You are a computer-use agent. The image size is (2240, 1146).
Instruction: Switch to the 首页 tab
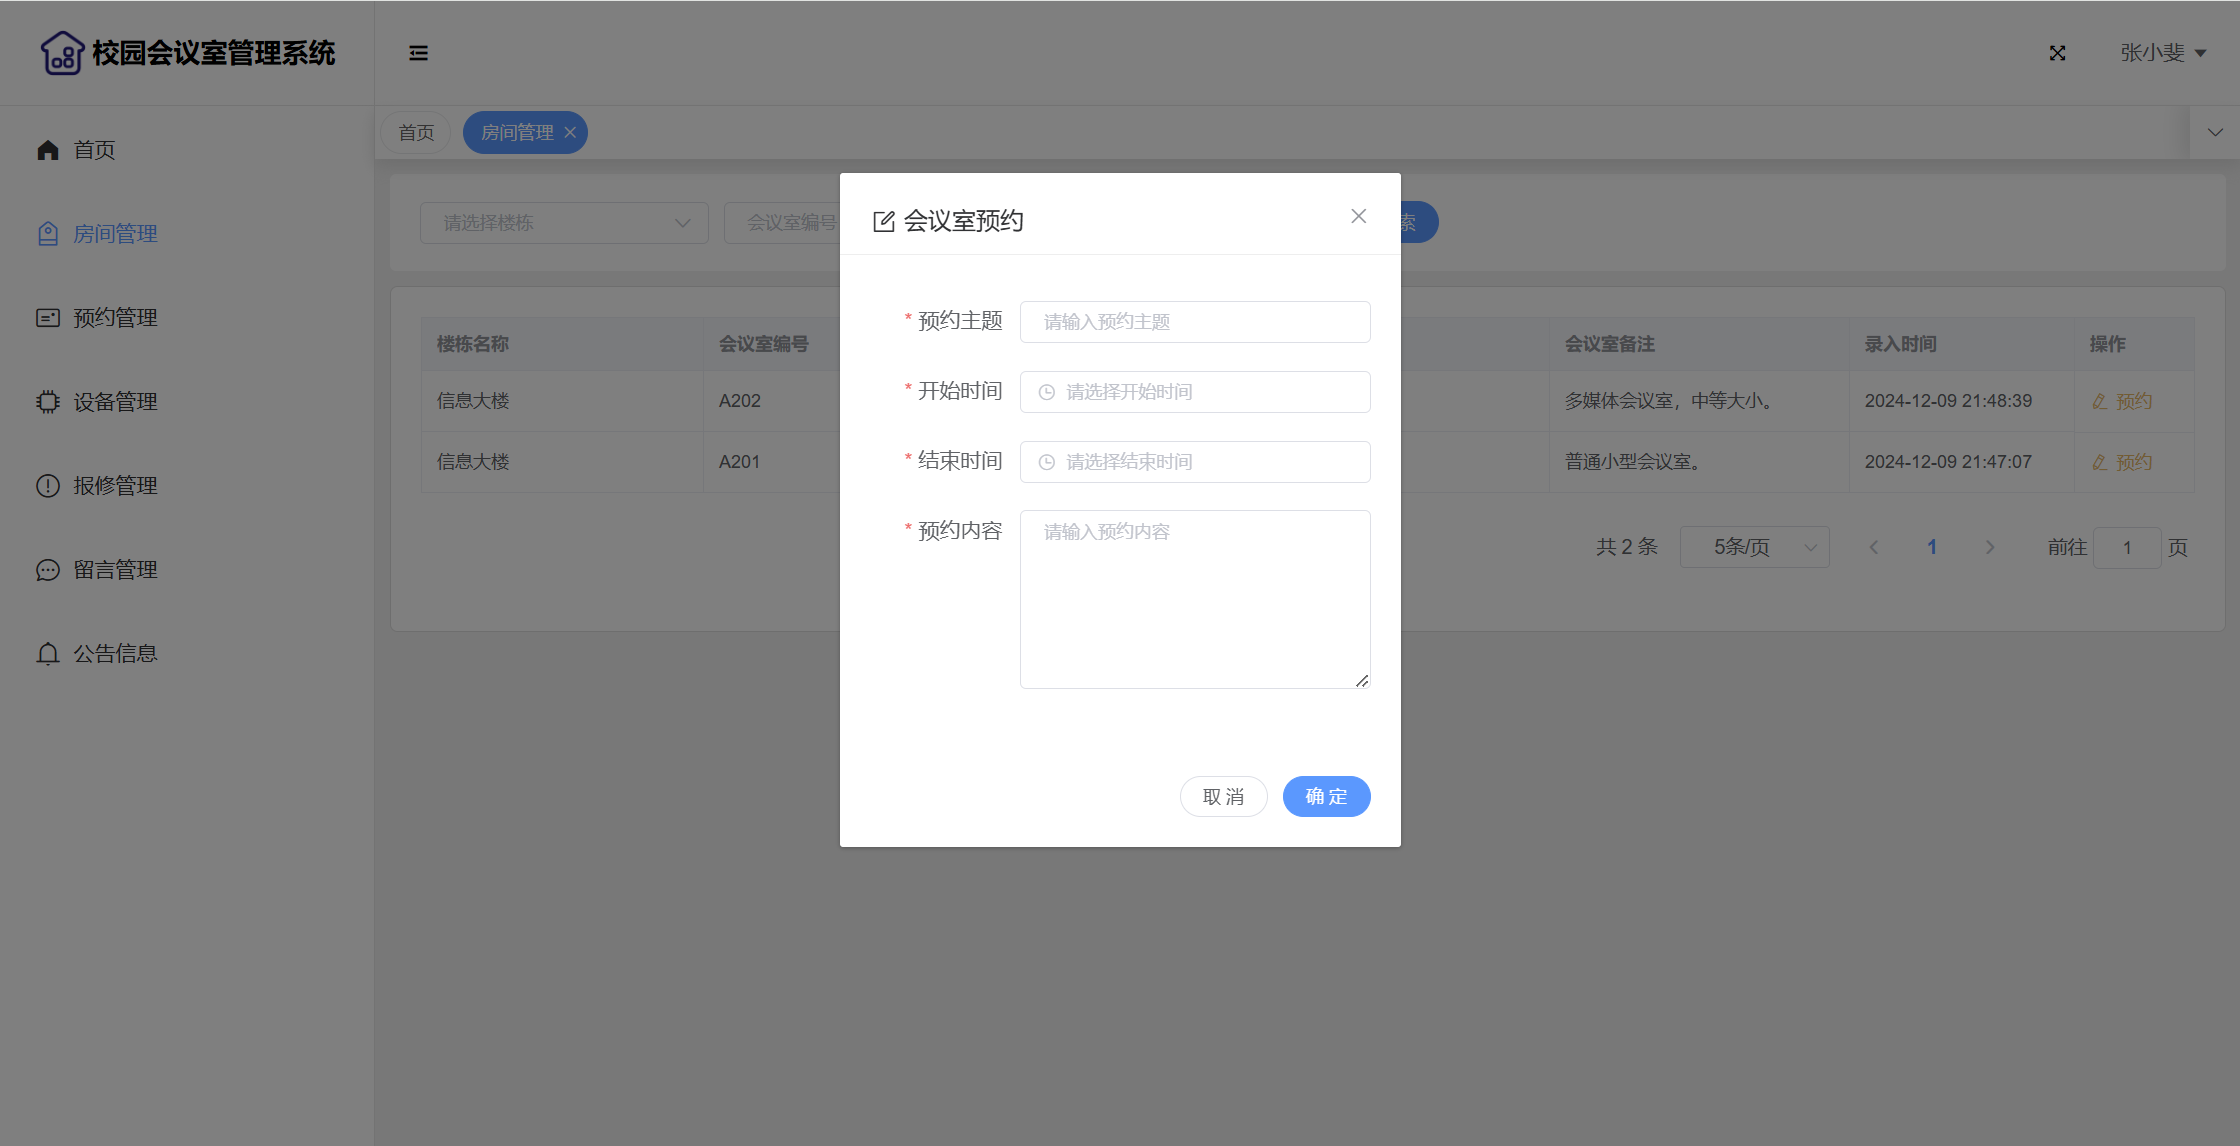(416, 133)
